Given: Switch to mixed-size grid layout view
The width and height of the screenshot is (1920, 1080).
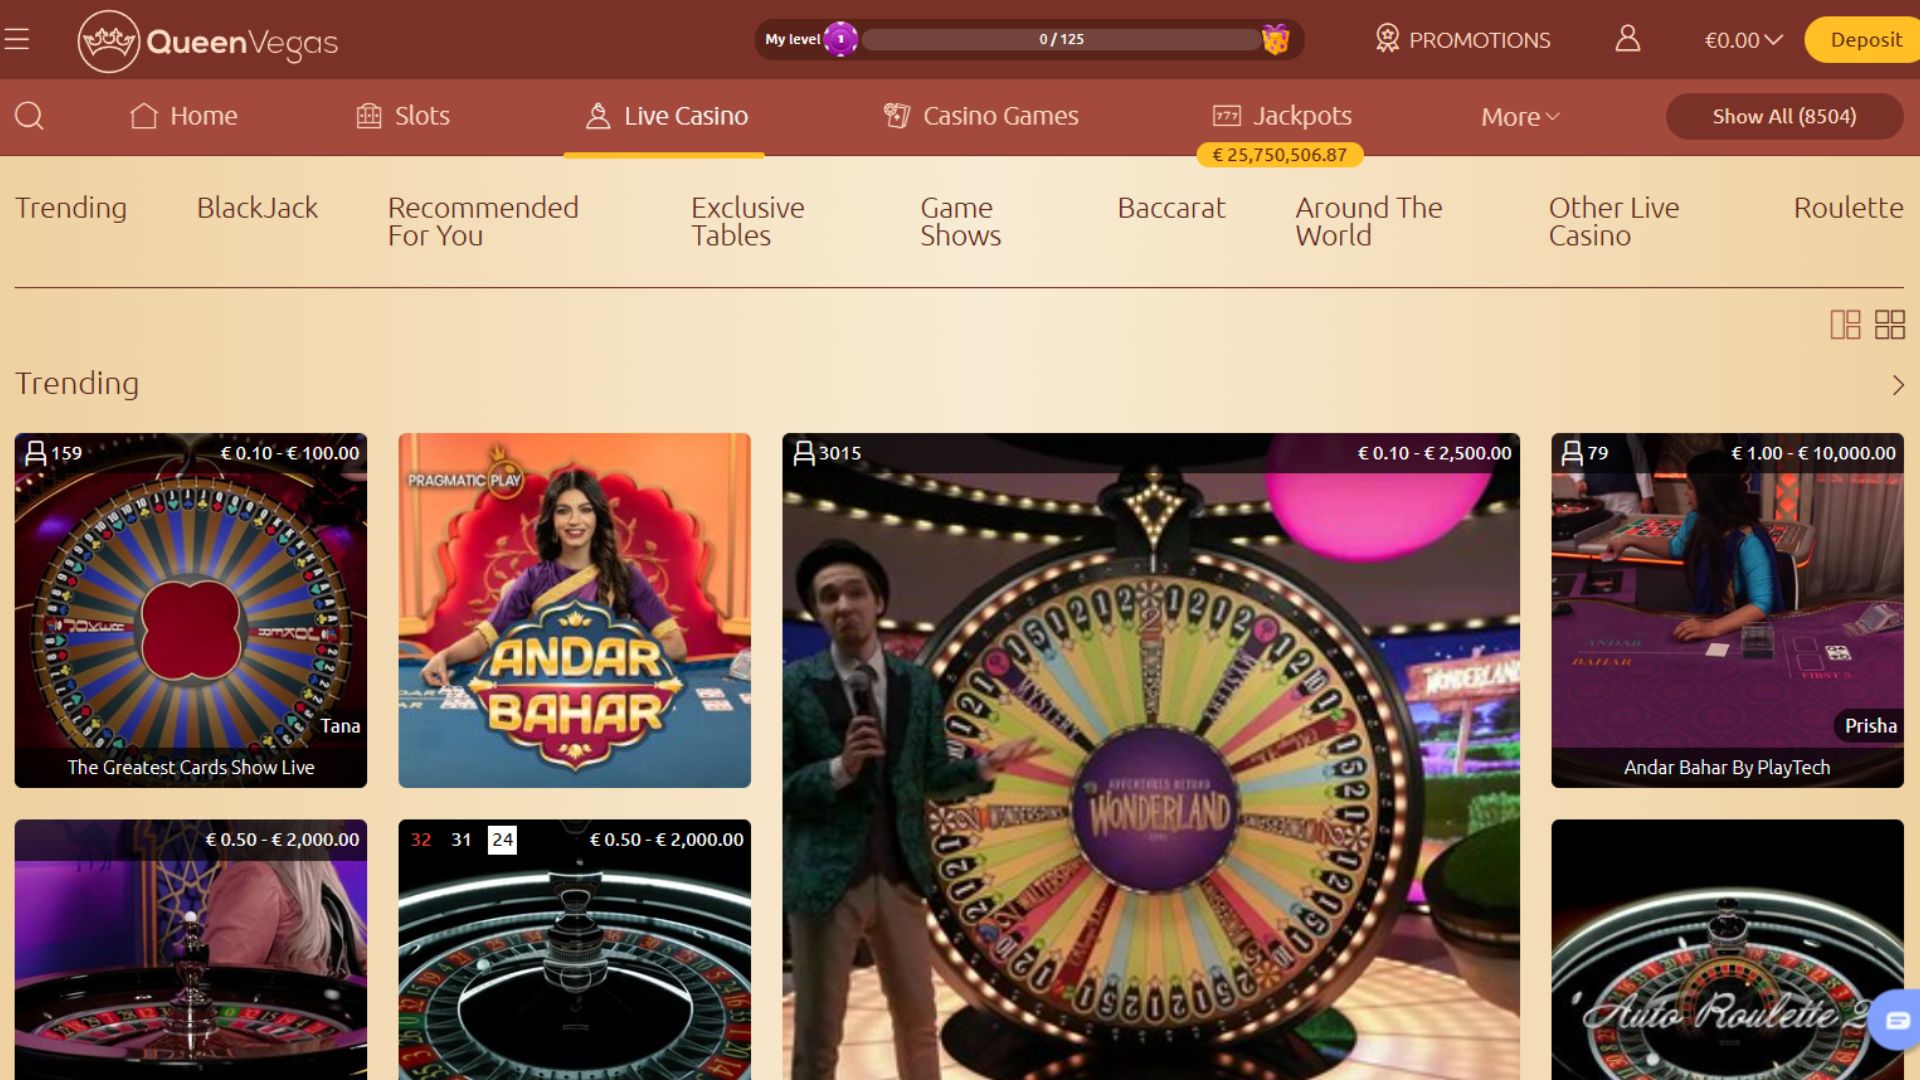Looking at the screenshot, I should pos(1845,324).
